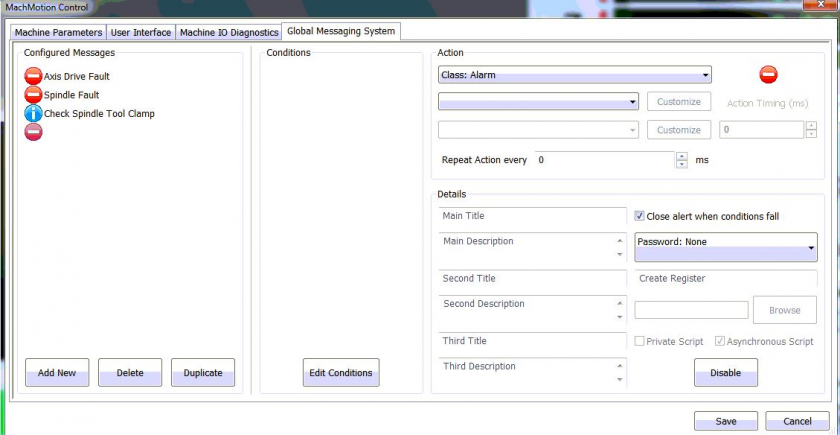The image size is (840, 435).
Task: Close the MachMotion Control window
Action: coord(820,5)
